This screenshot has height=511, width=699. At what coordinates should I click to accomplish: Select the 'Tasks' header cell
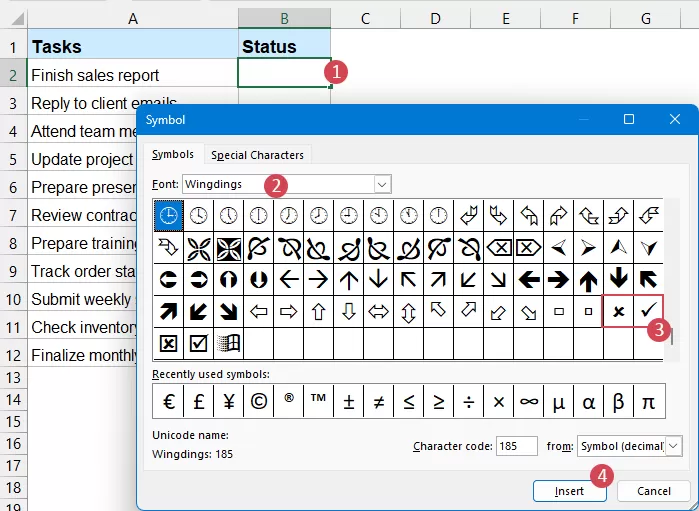(x=133, y=46)
